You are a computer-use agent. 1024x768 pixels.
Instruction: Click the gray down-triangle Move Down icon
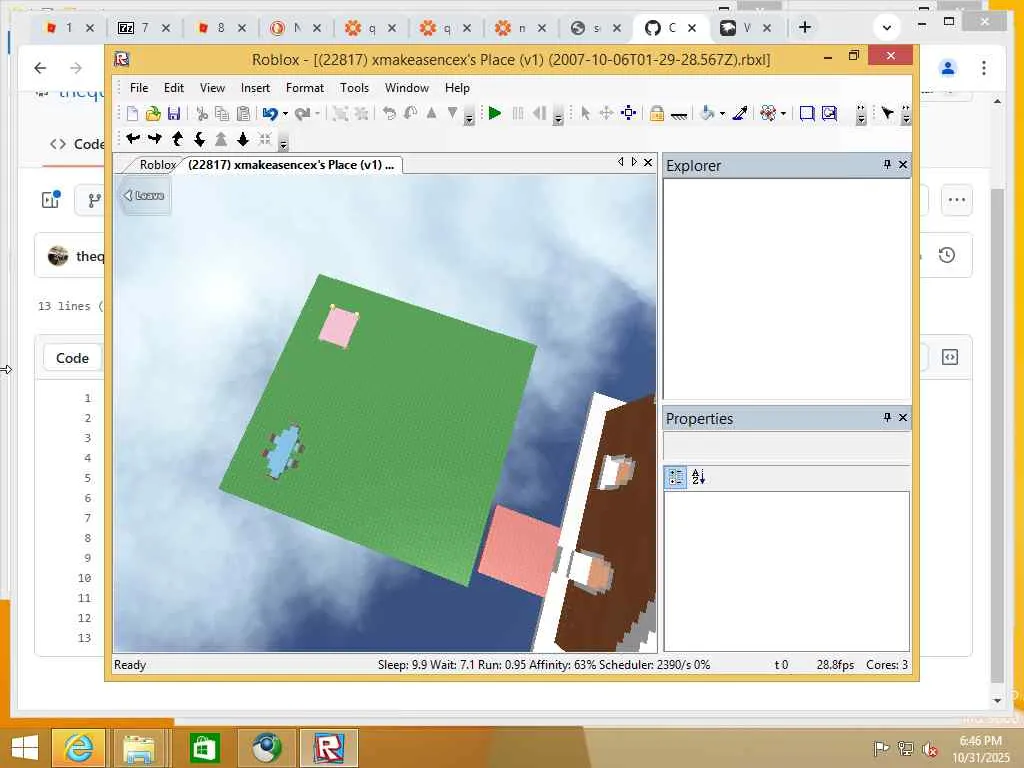pos(452,114)
